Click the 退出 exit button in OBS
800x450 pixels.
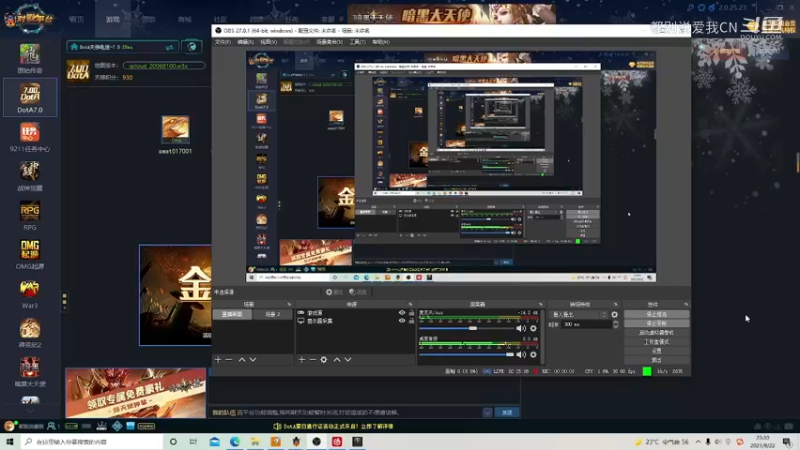(656, 360)
